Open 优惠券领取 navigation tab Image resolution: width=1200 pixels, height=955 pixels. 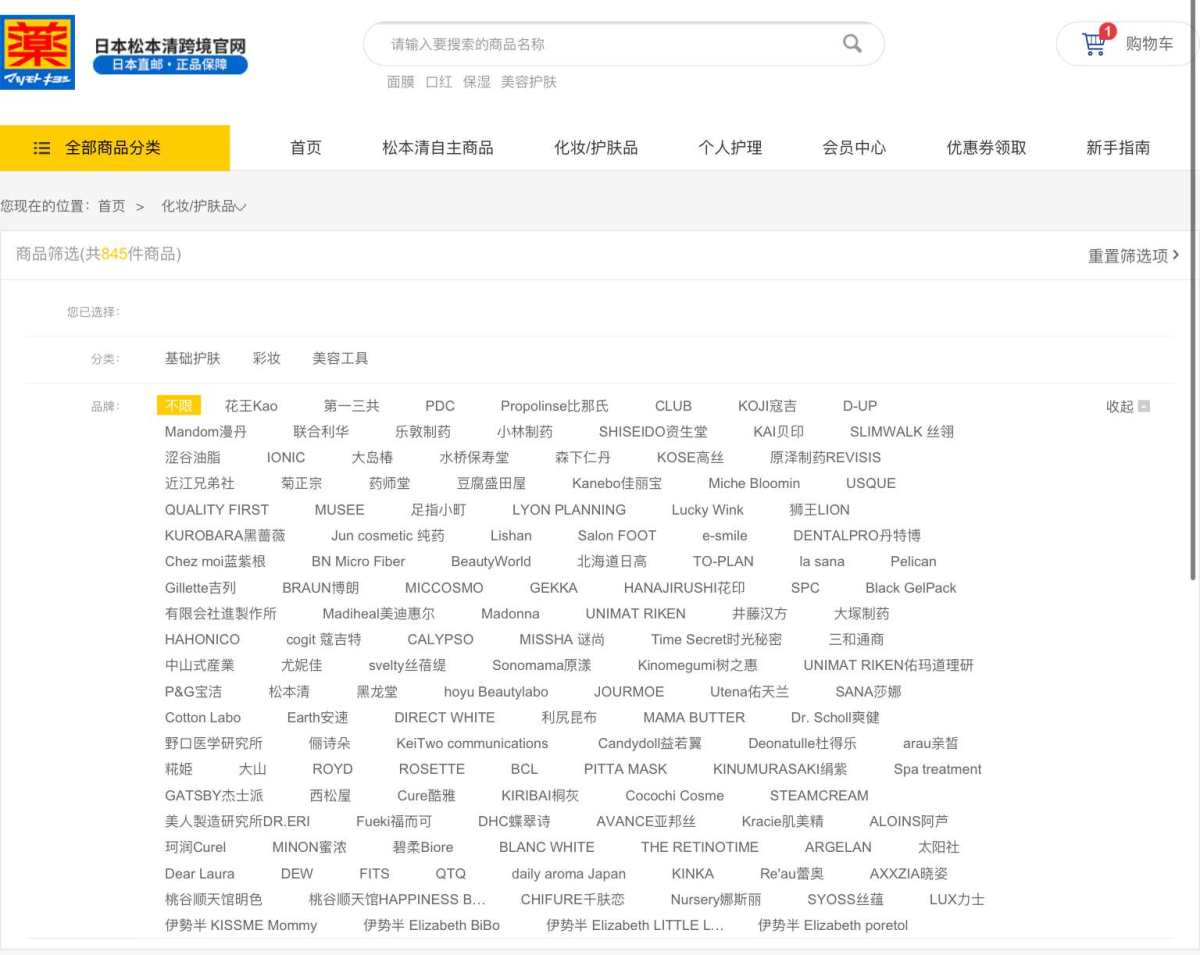[x=986, y=148]
